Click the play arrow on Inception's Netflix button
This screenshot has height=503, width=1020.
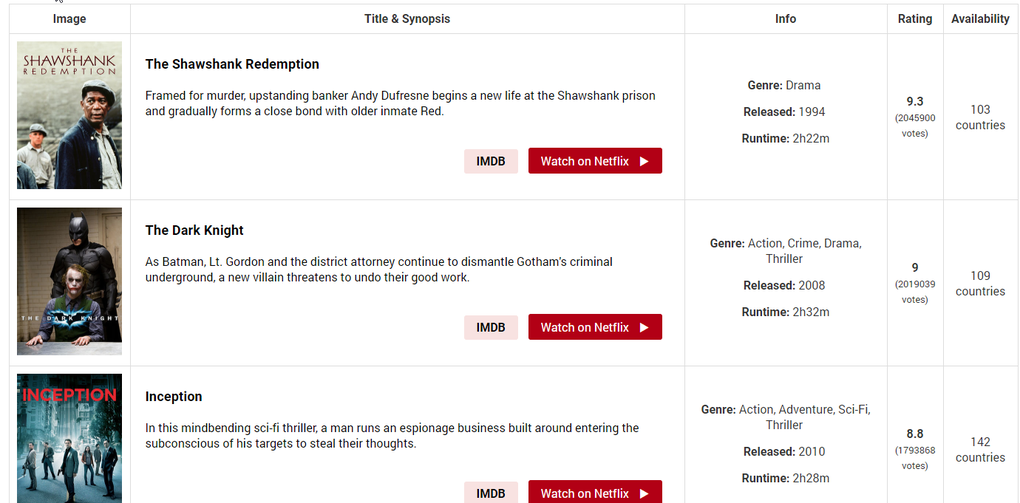point(645,493)
